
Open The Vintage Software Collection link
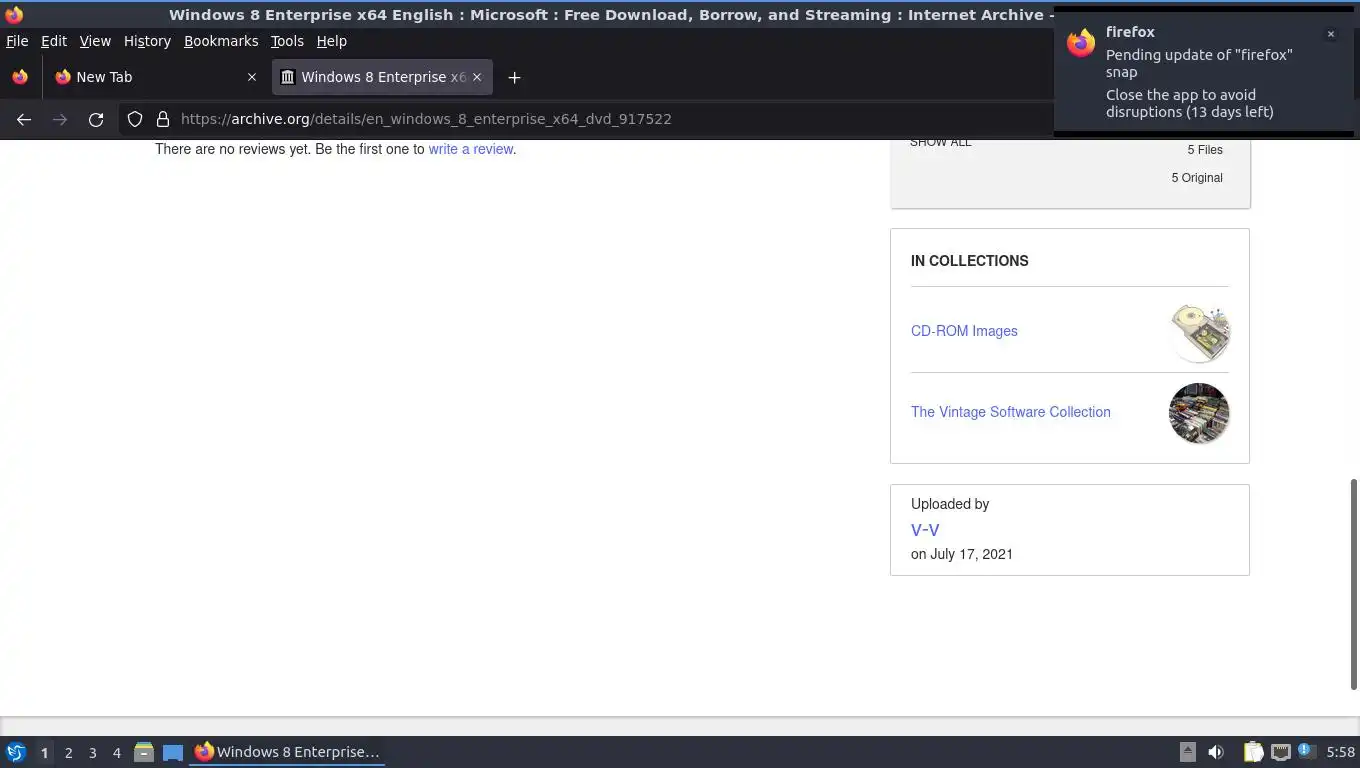[x=1011, y=412]
